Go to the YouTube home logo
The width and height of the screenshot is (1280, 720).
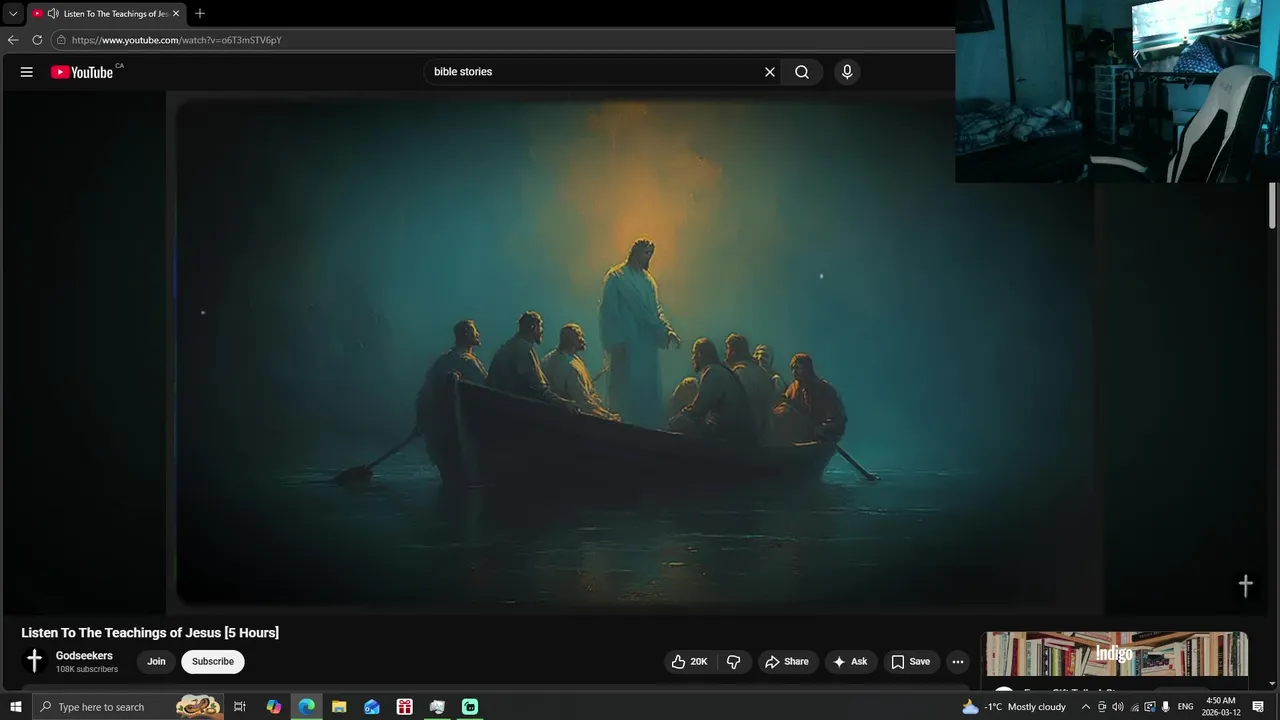[x=82, y=72]
